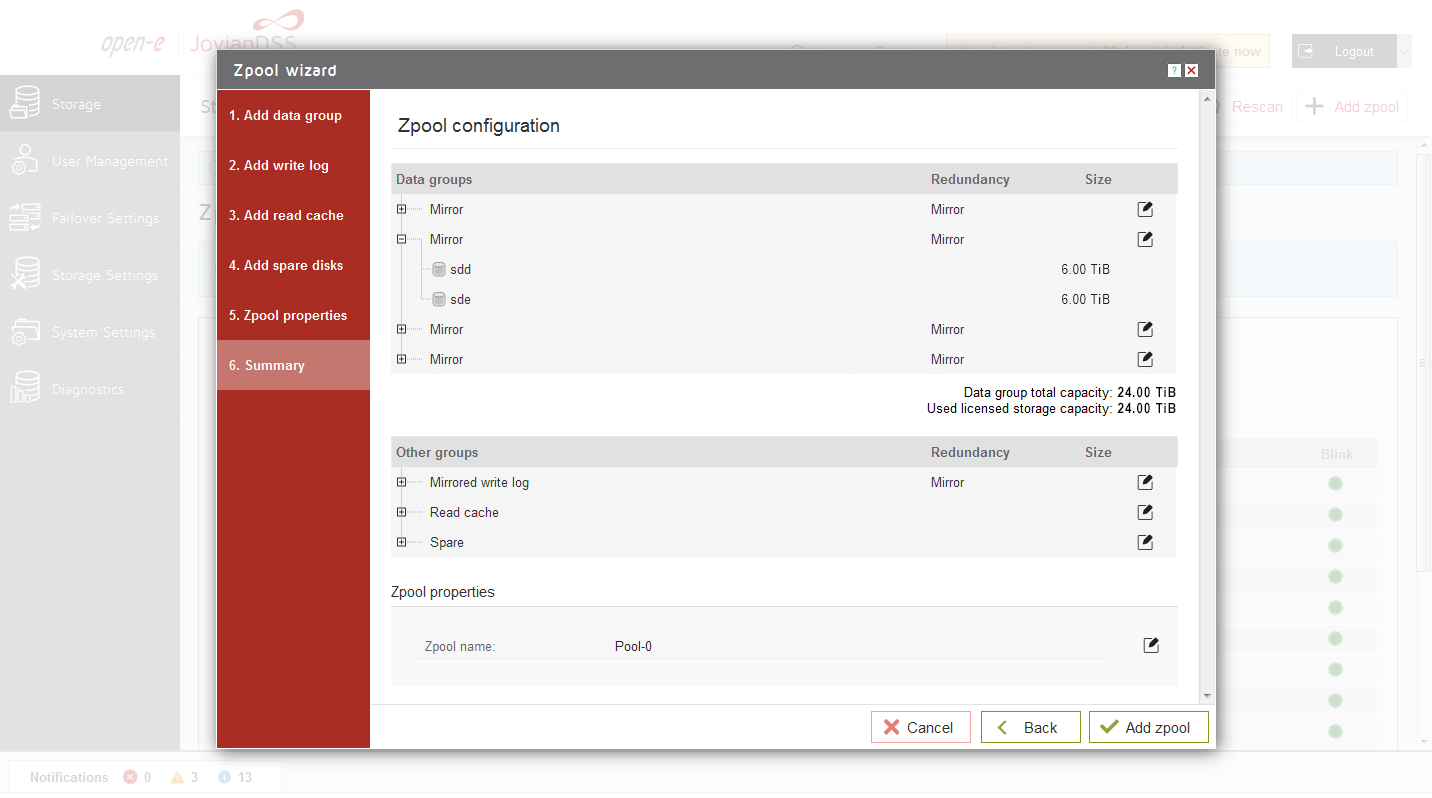Open the dropdown arrow beside Logout
The height and width of the screenshot is (798, 1432).
point(1404,51)
